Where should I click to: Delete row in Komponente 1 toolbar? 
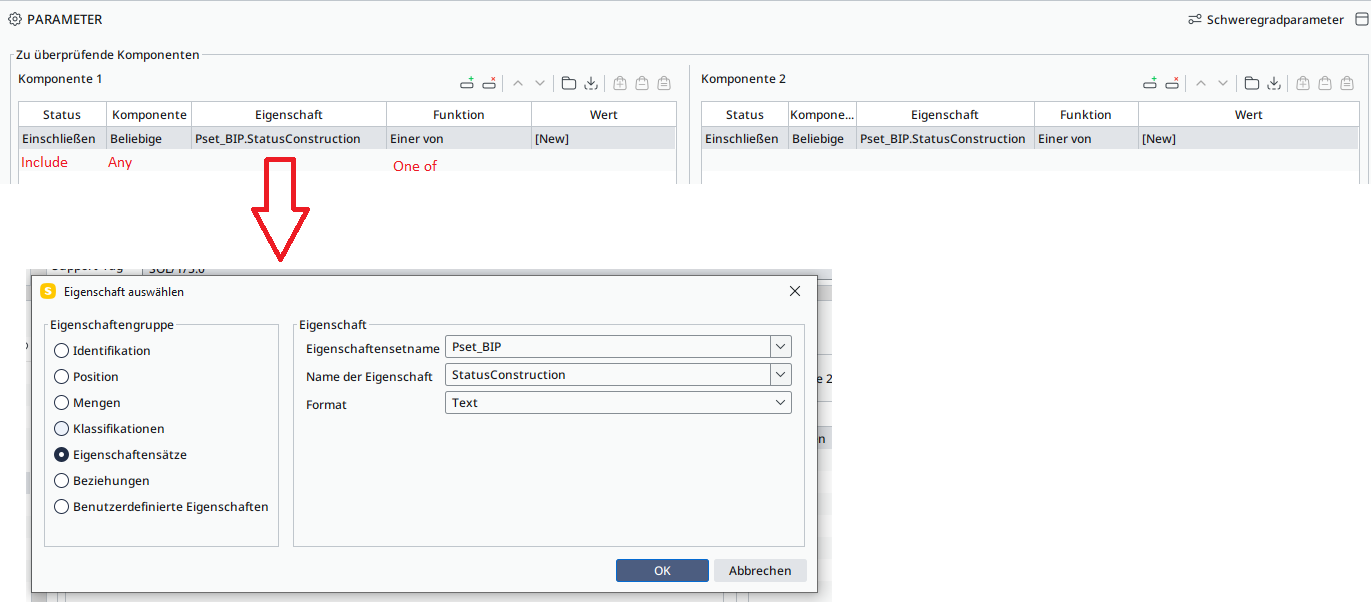[x=489, y=83]
